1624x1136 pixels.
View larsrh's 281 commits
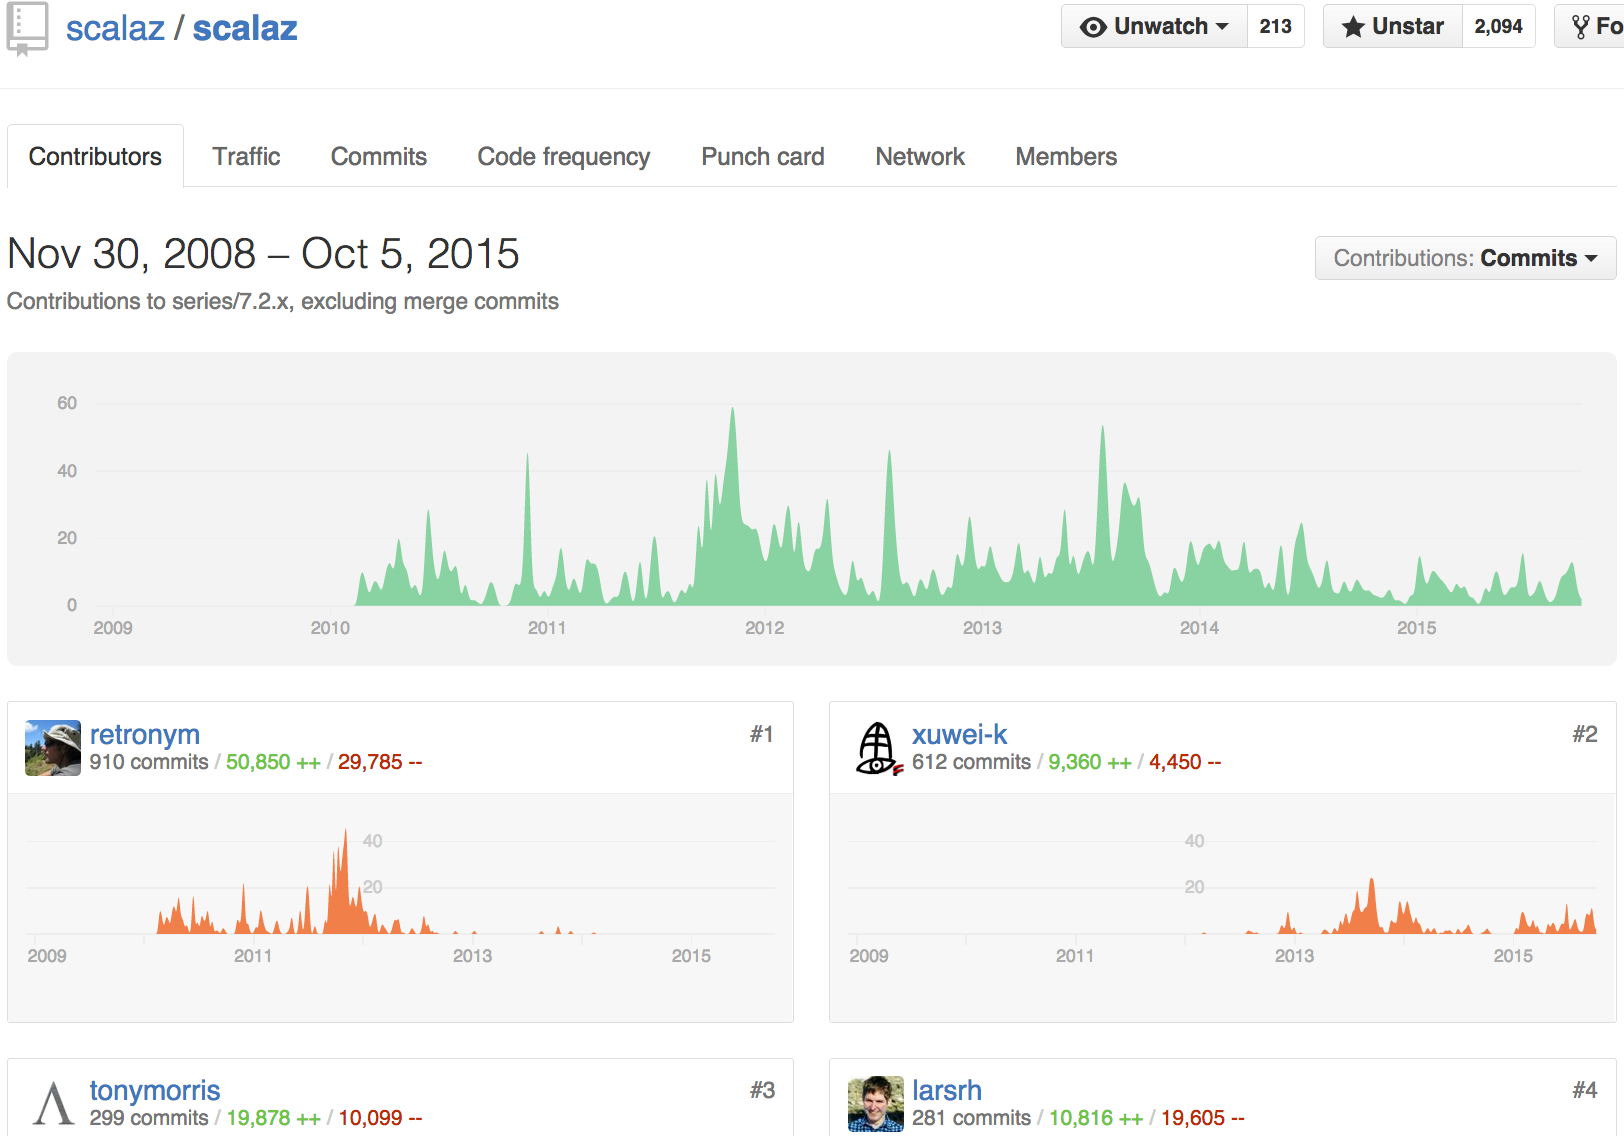(x=971, y=1118)
